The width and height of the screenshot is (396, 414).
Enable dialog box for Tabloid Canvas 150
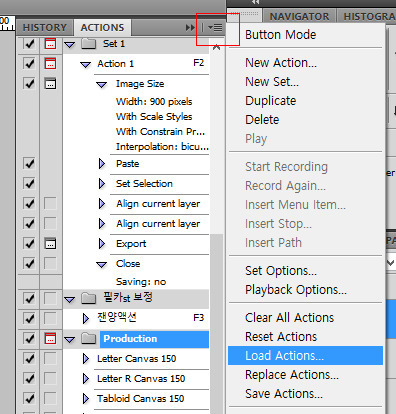pos(50,398)
